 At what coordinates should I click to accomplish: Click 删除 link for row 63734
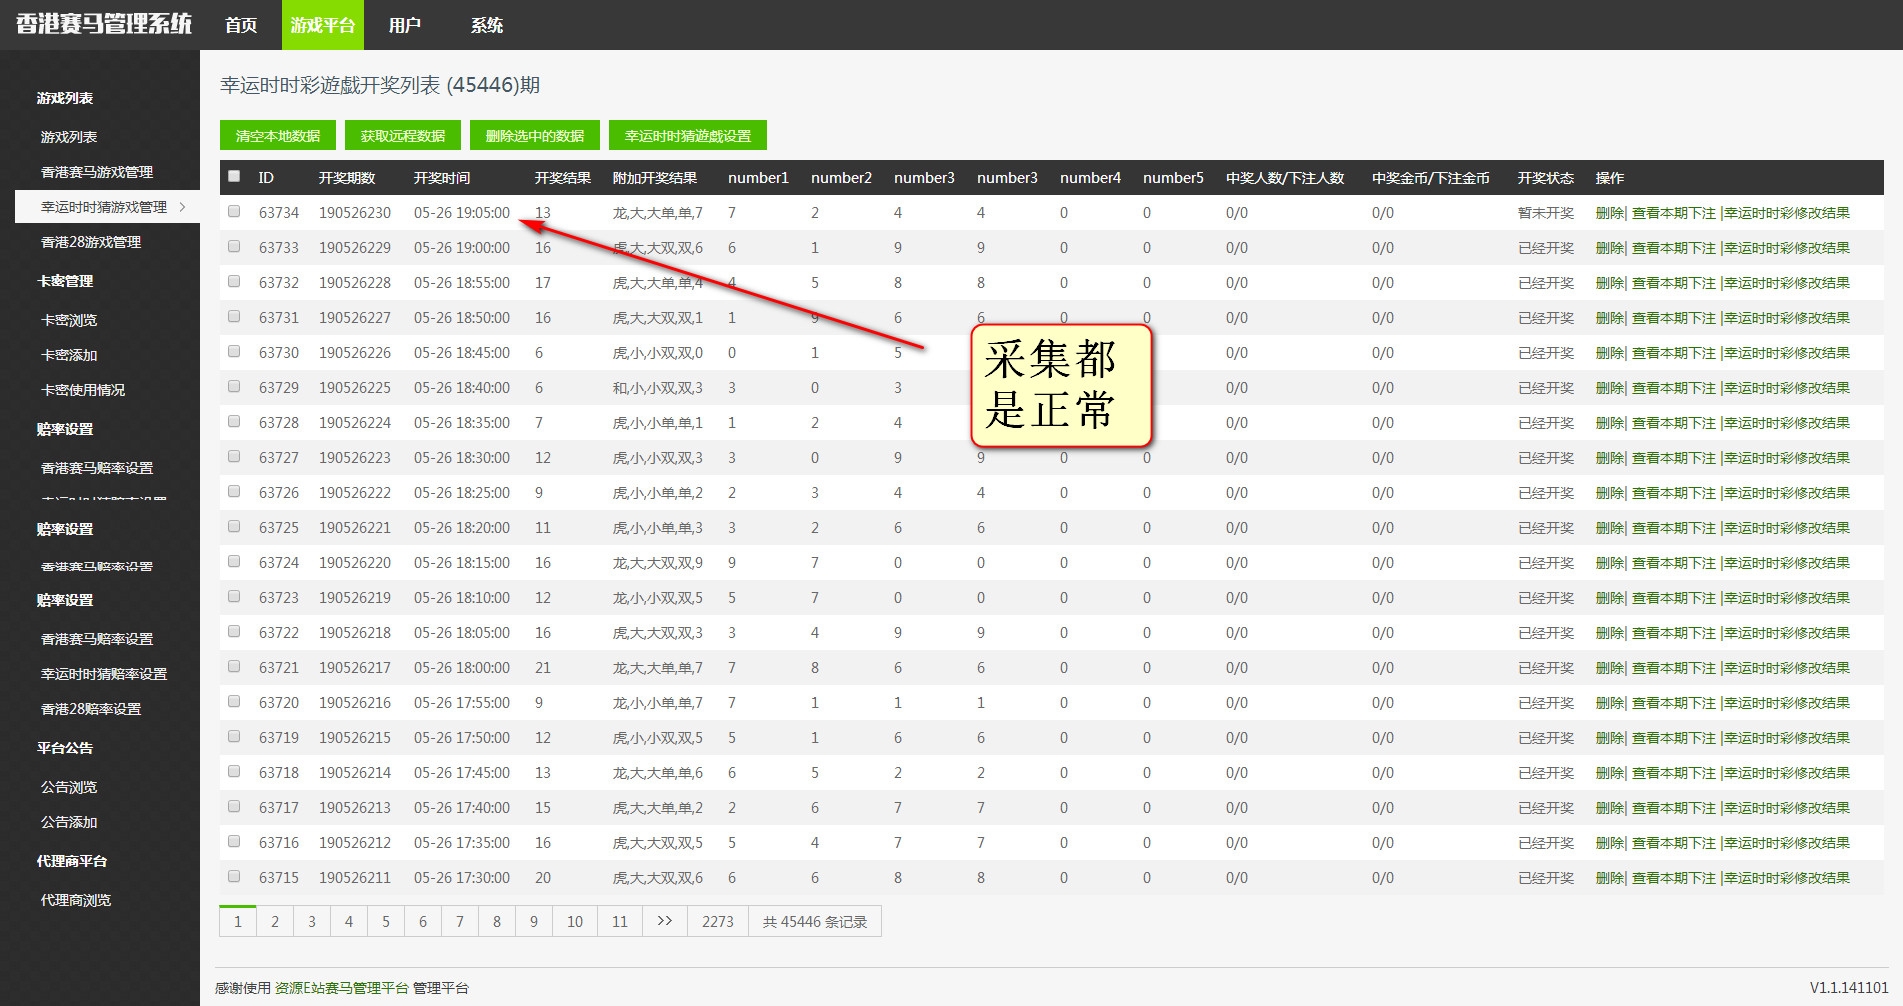coord(1609,213)
